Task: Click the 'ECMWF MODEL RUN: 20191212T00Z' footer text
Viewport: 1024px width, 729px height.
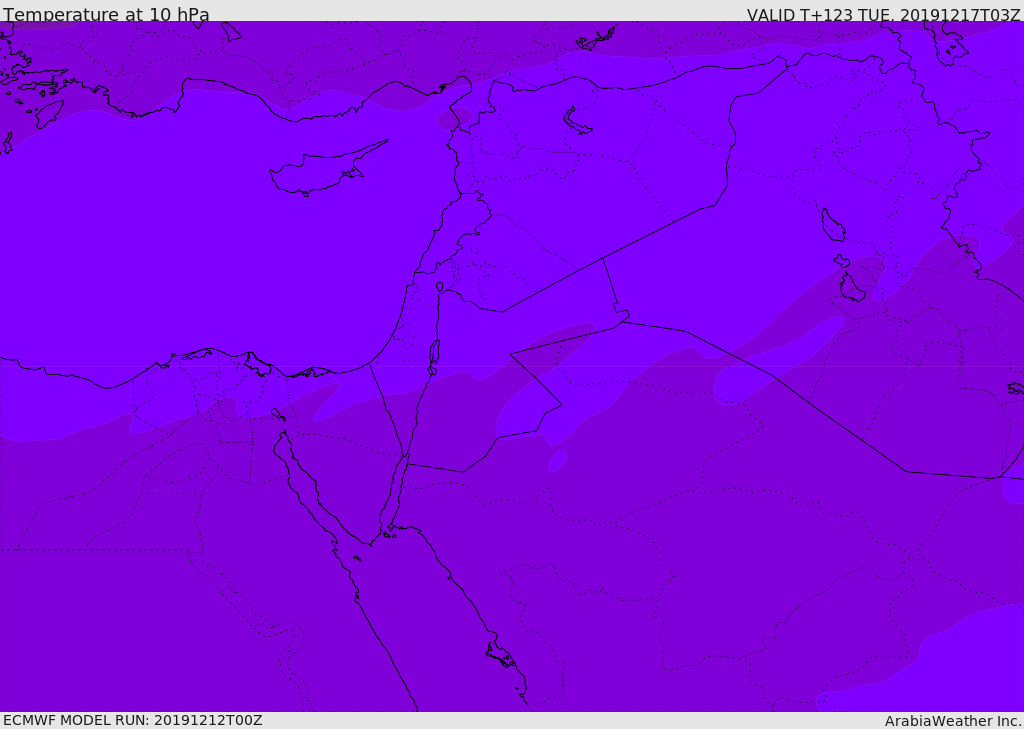Action: (133, 721)
